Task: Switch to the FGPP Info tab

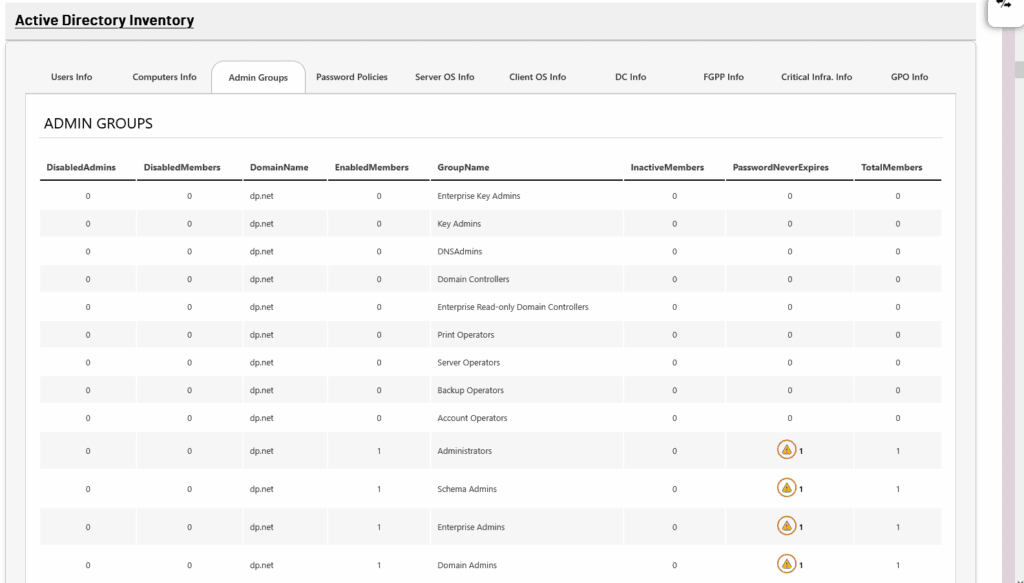Action: coord(723,76)
